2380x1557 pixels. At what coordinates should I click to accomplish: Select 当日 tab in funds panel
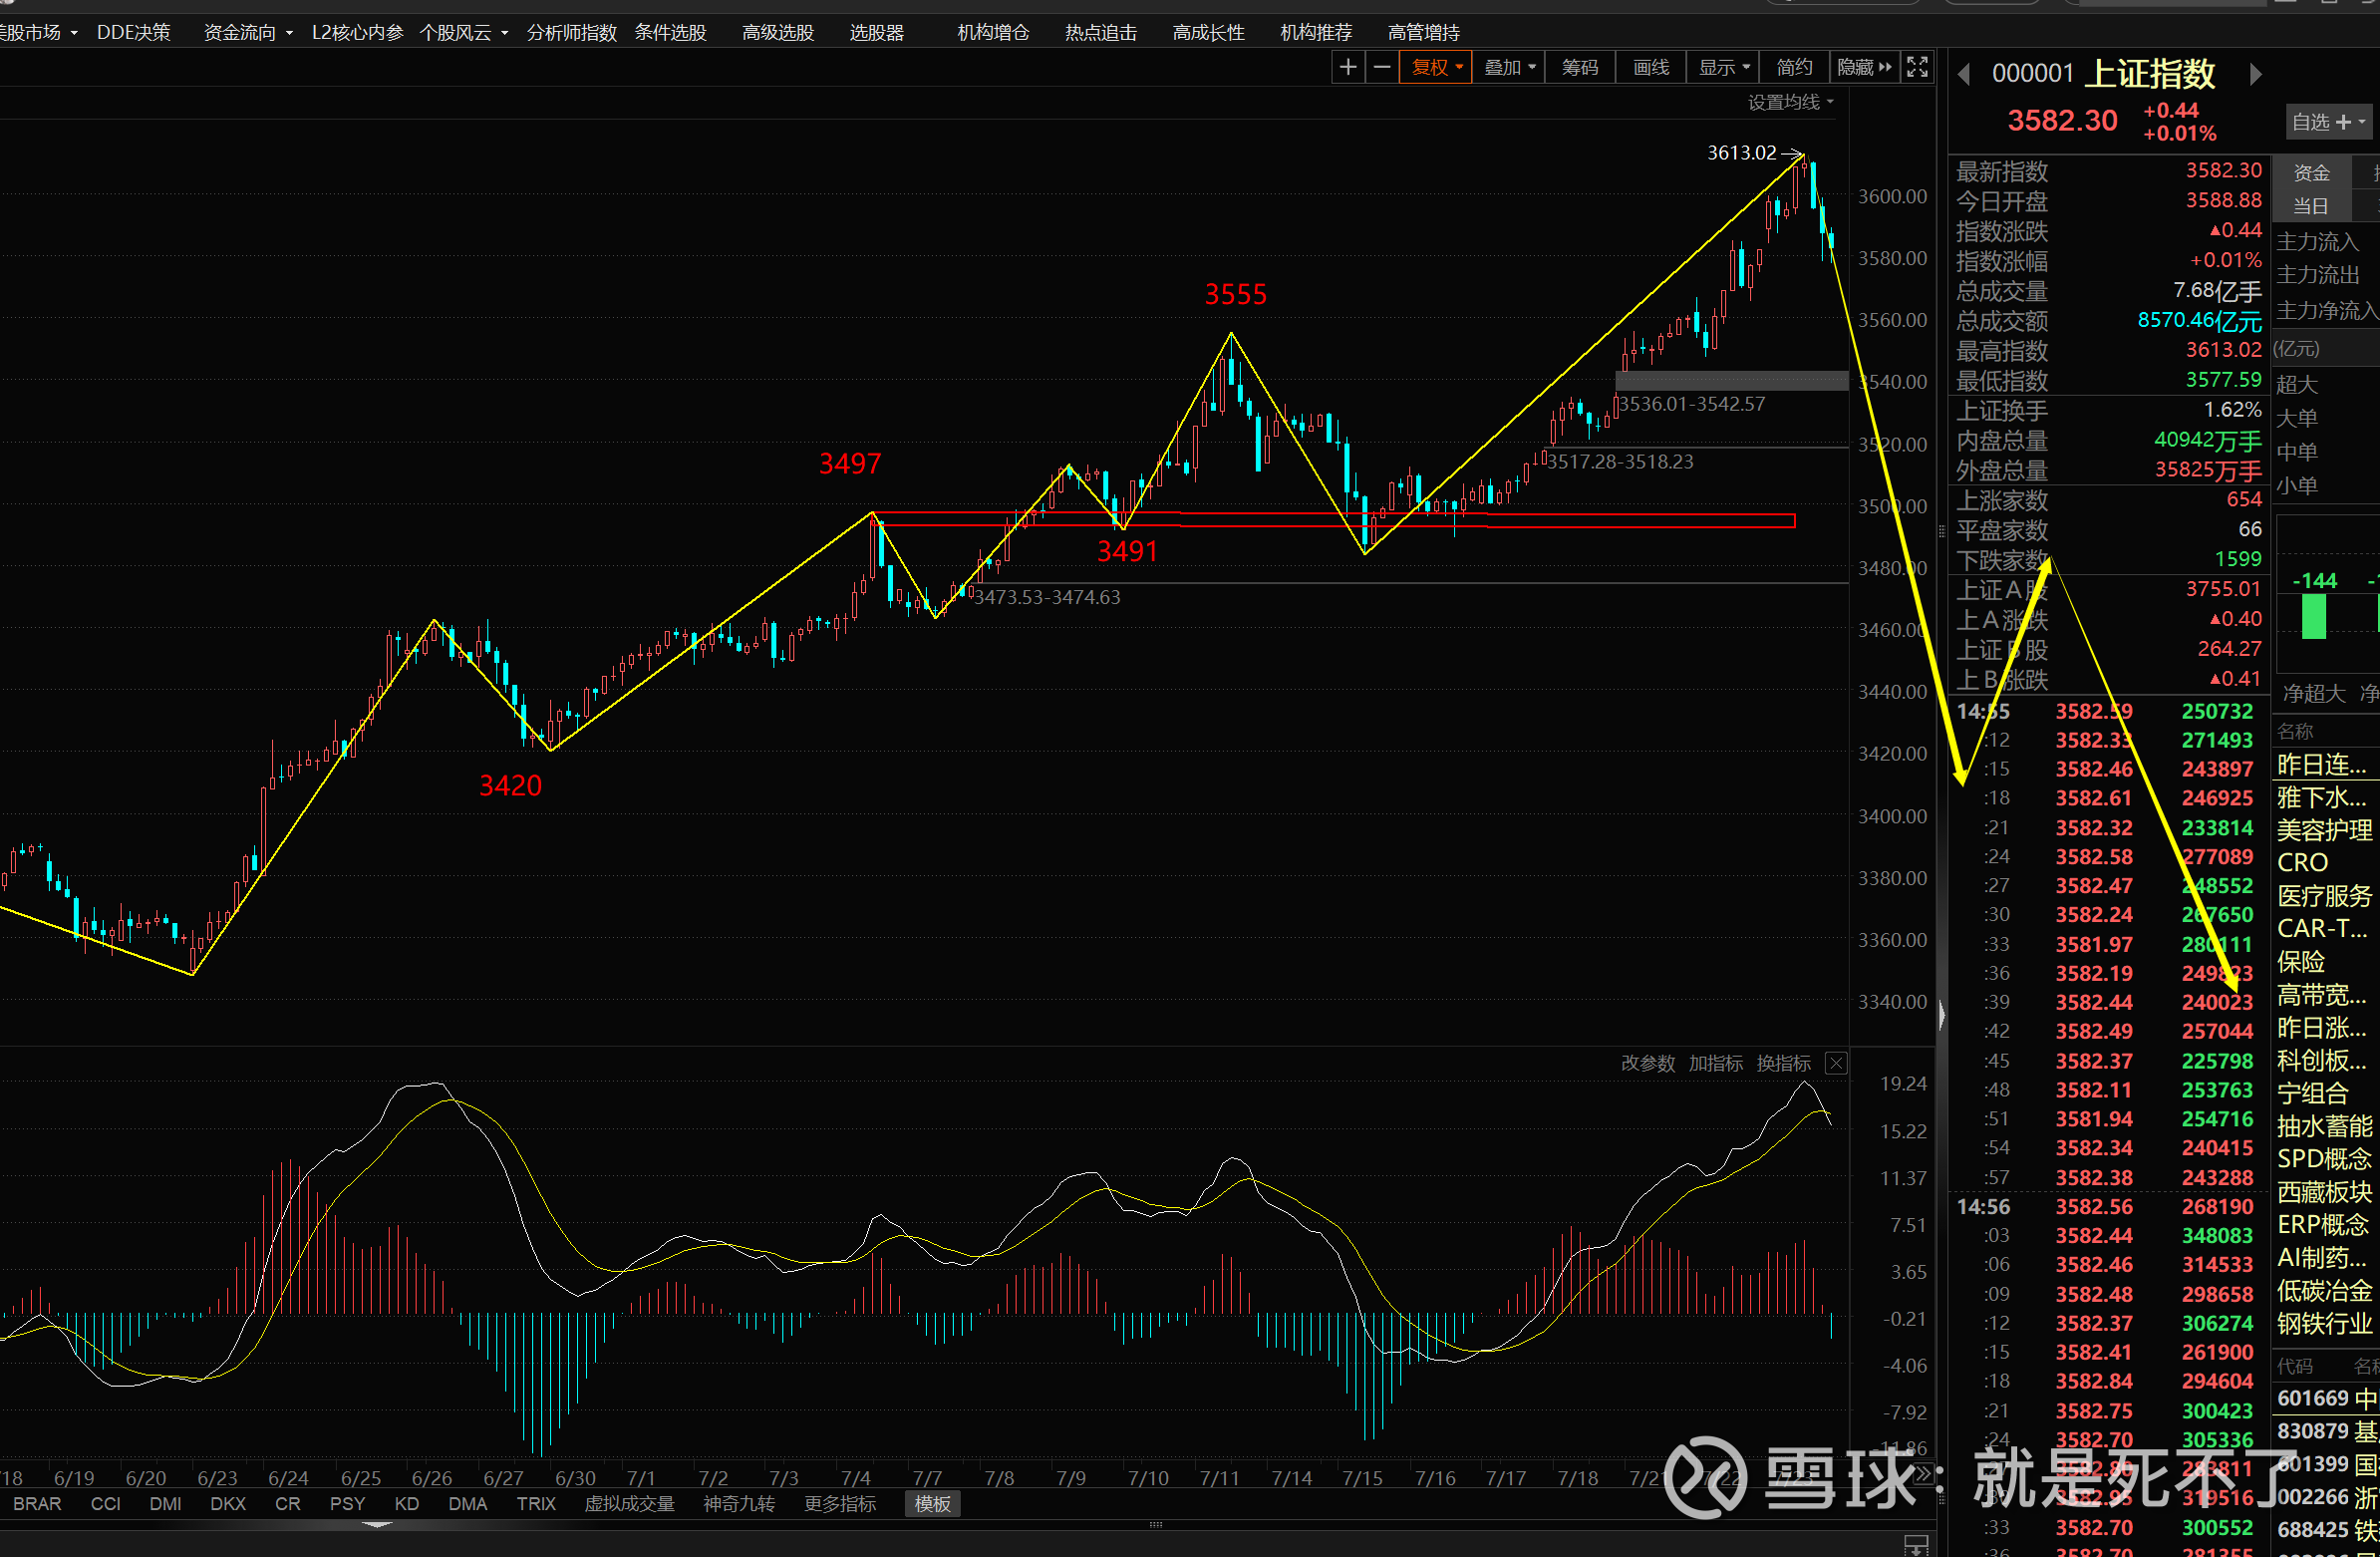tap(2311, 206)
